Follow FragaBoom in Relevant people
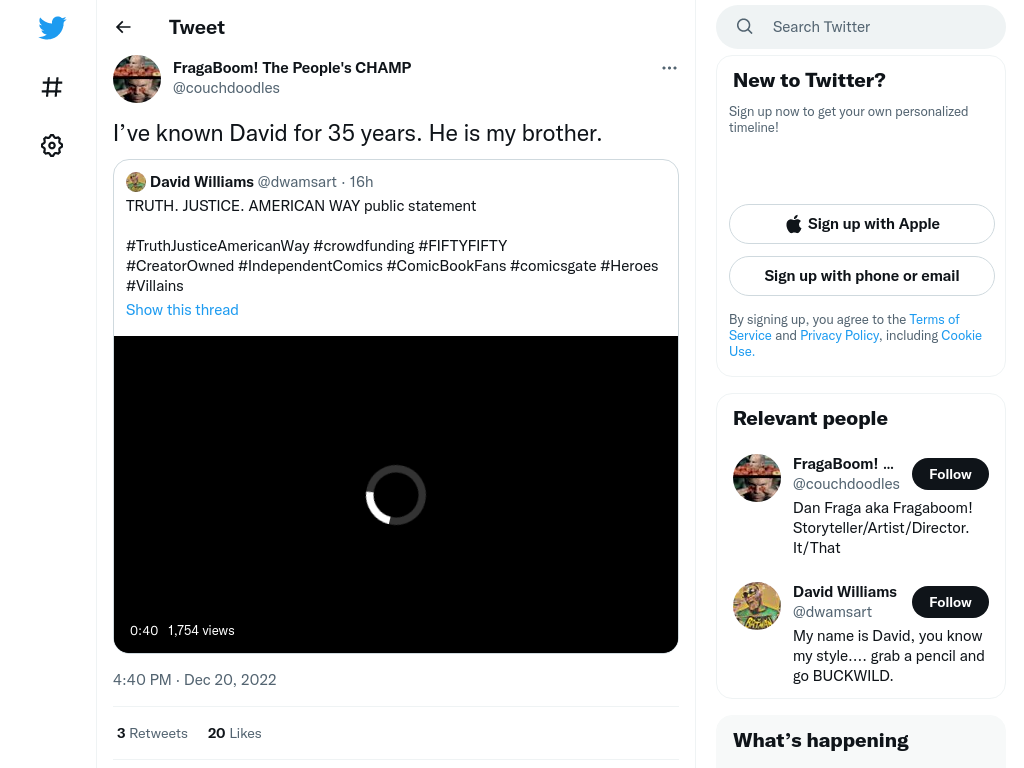The width and height of the screenshot is (1024, 768). coord(950,474)
